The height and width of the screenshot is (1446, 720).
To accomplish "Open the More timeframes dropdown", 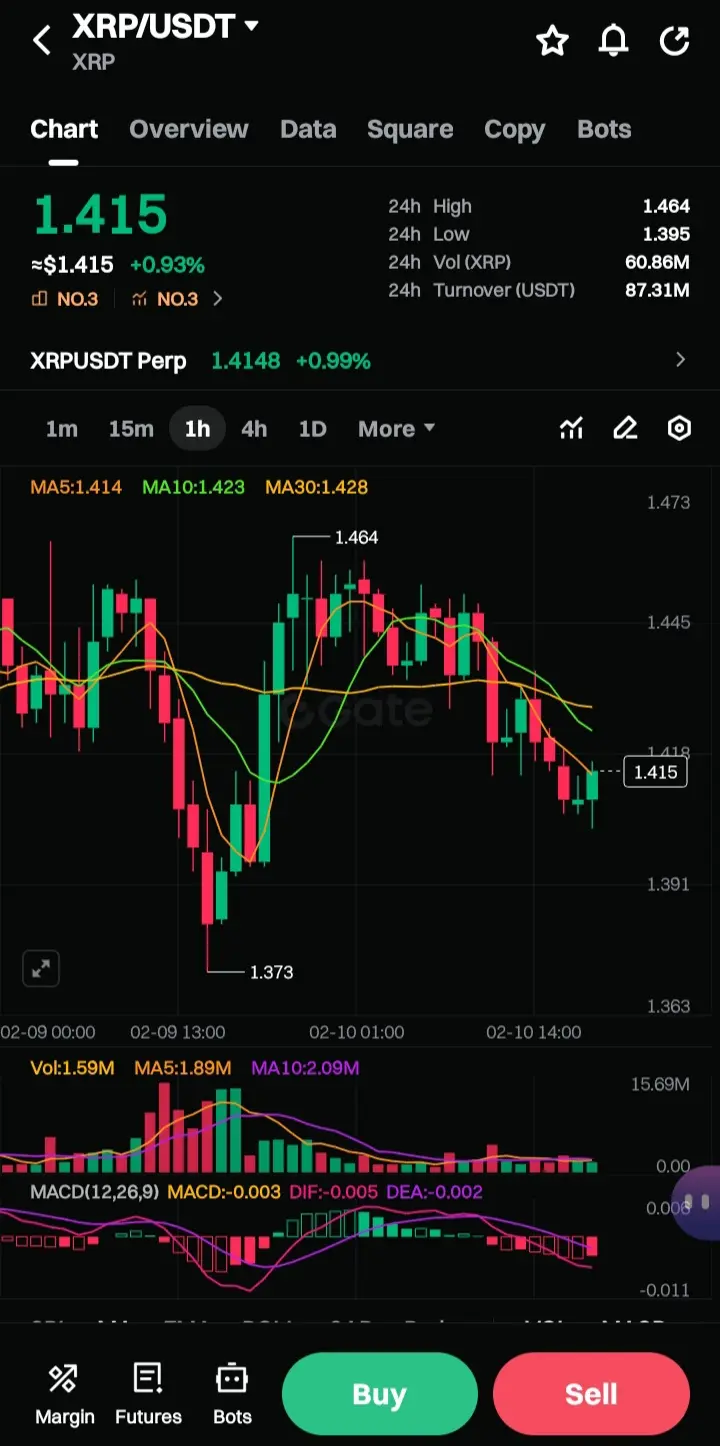I will (x=396, y=429).
